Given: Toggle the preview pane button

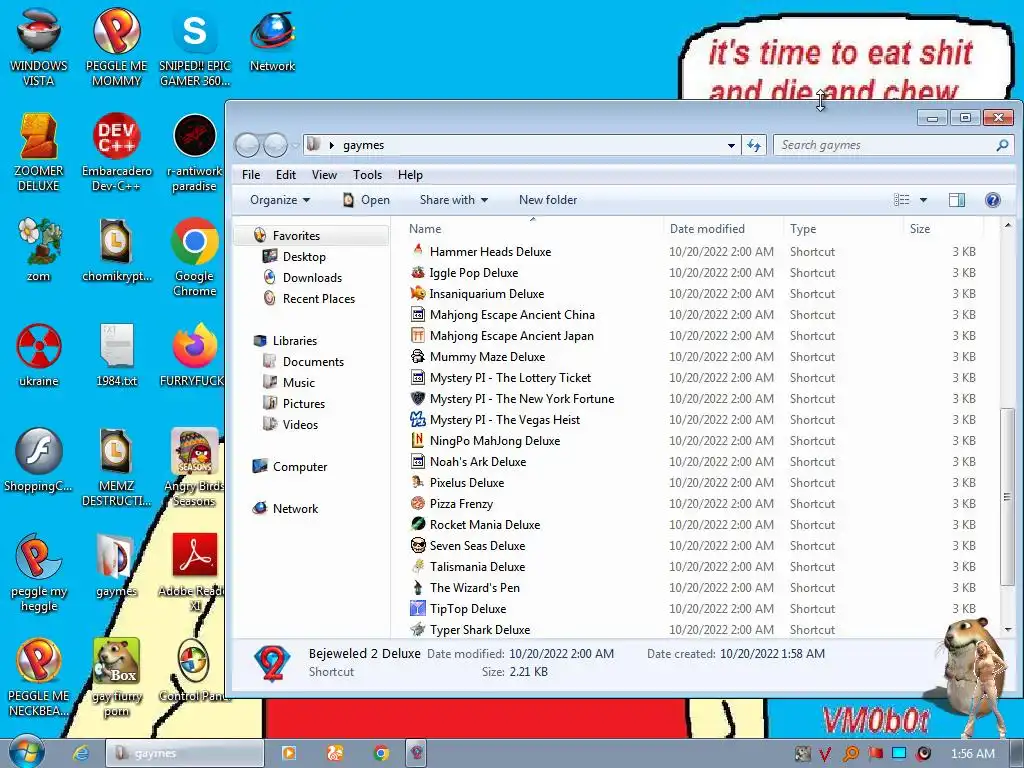Looking at the screenshot, I should (957, 200).
